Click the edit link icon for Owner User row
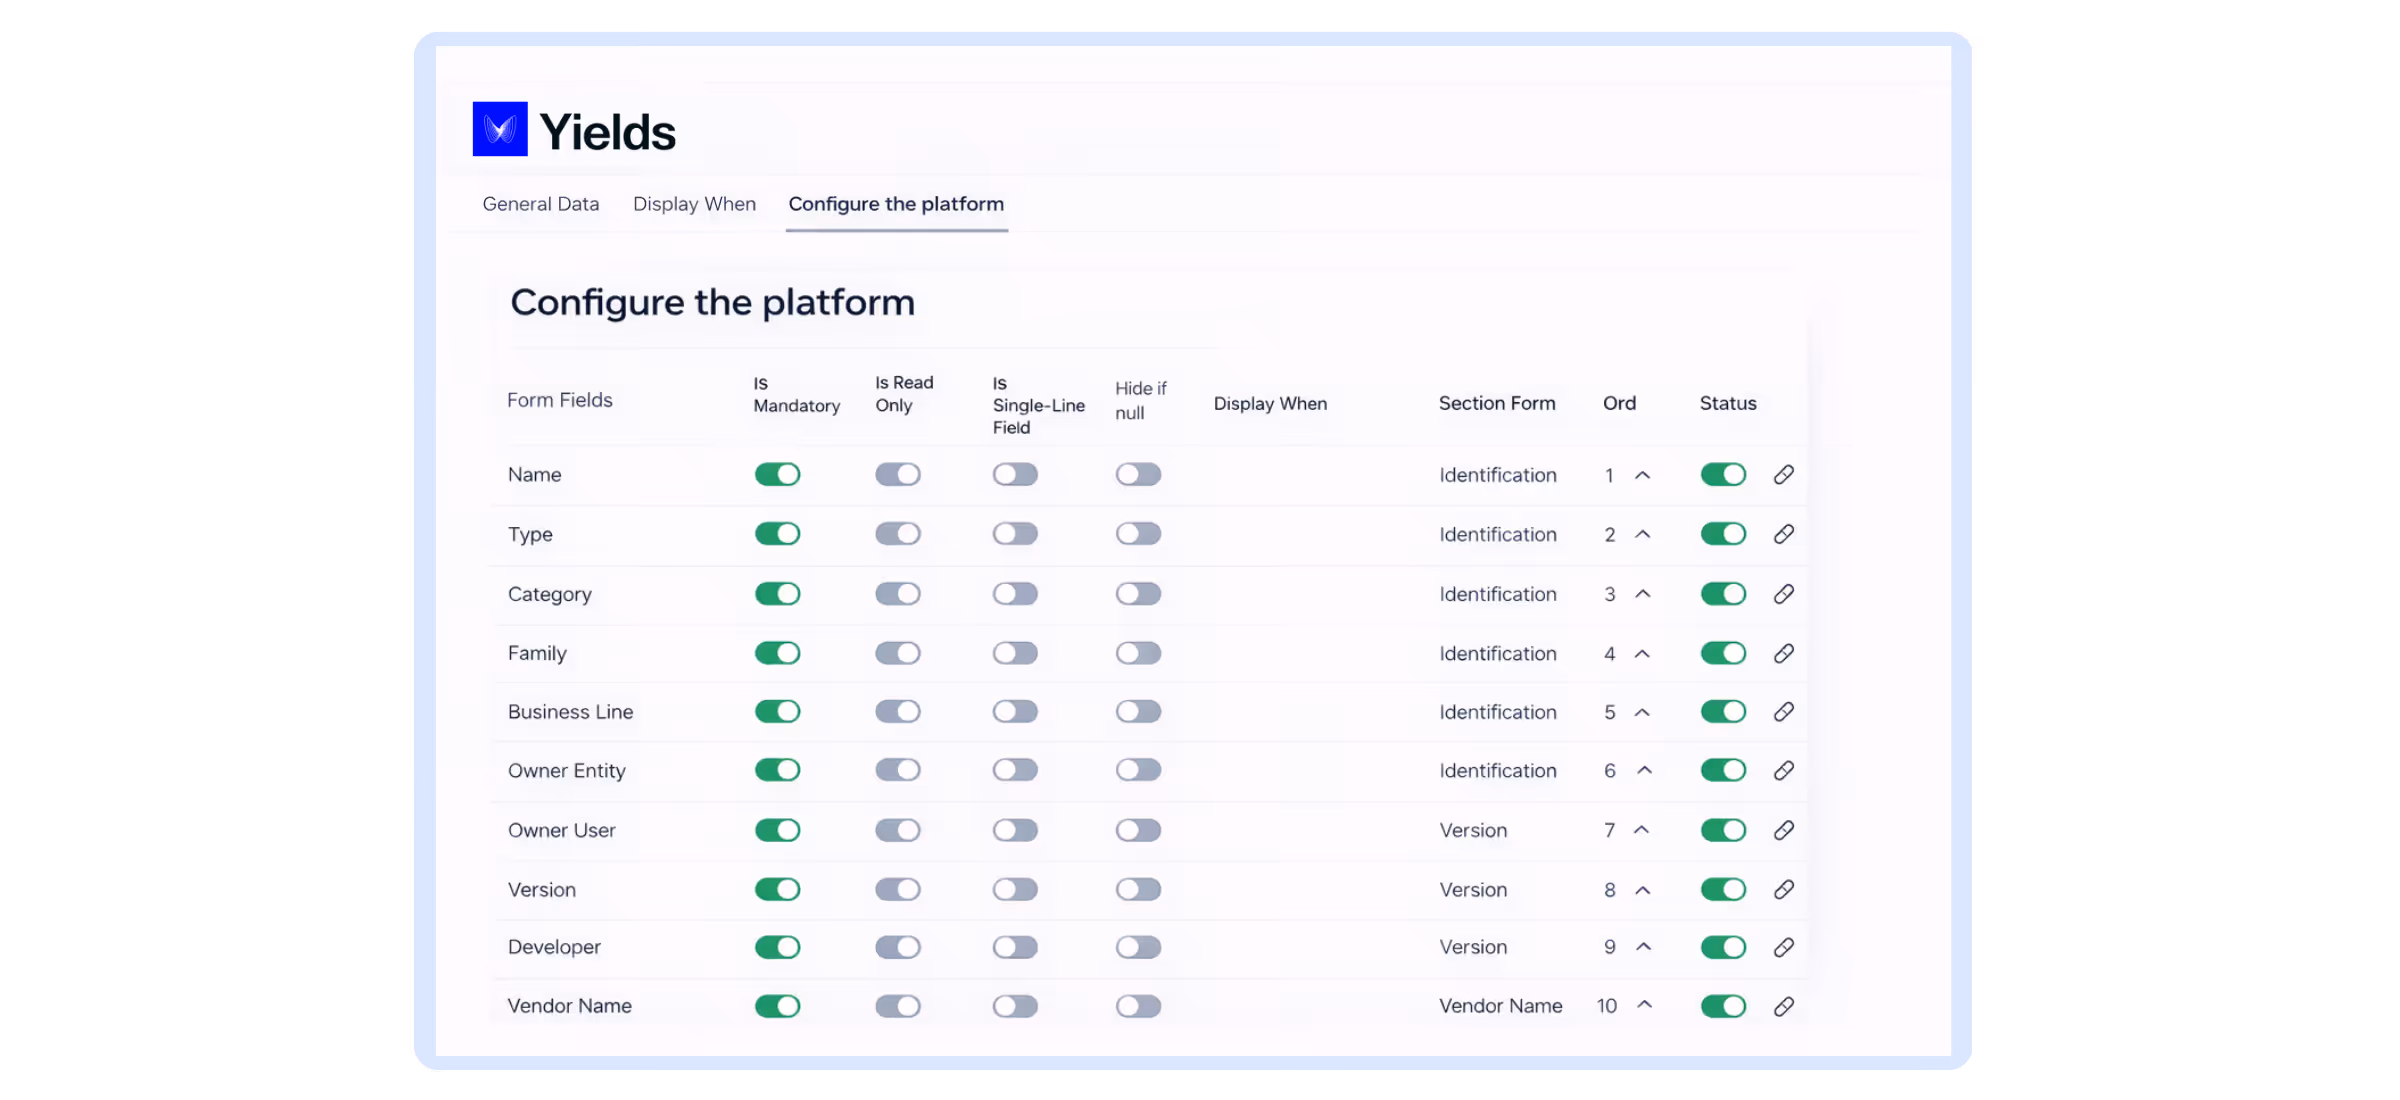 [1783, 830]
